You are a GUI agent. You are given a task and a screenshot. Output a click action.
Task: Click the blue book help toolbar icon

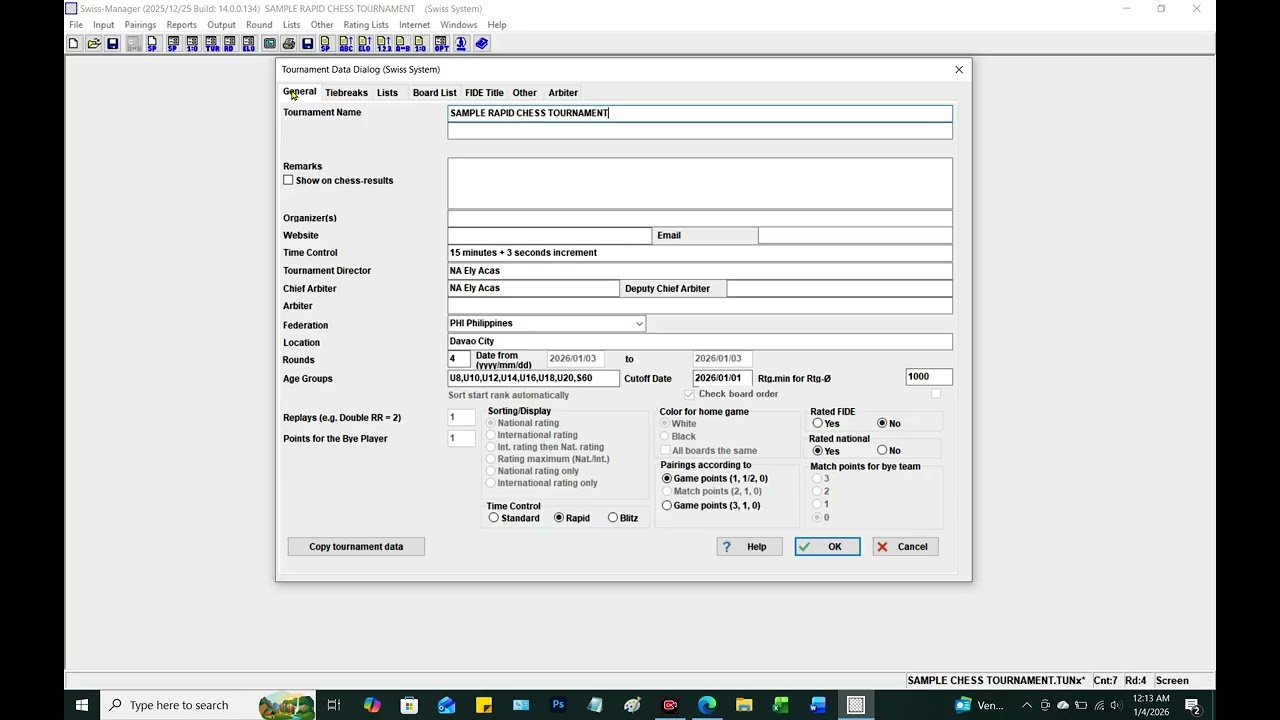(481, 43)
